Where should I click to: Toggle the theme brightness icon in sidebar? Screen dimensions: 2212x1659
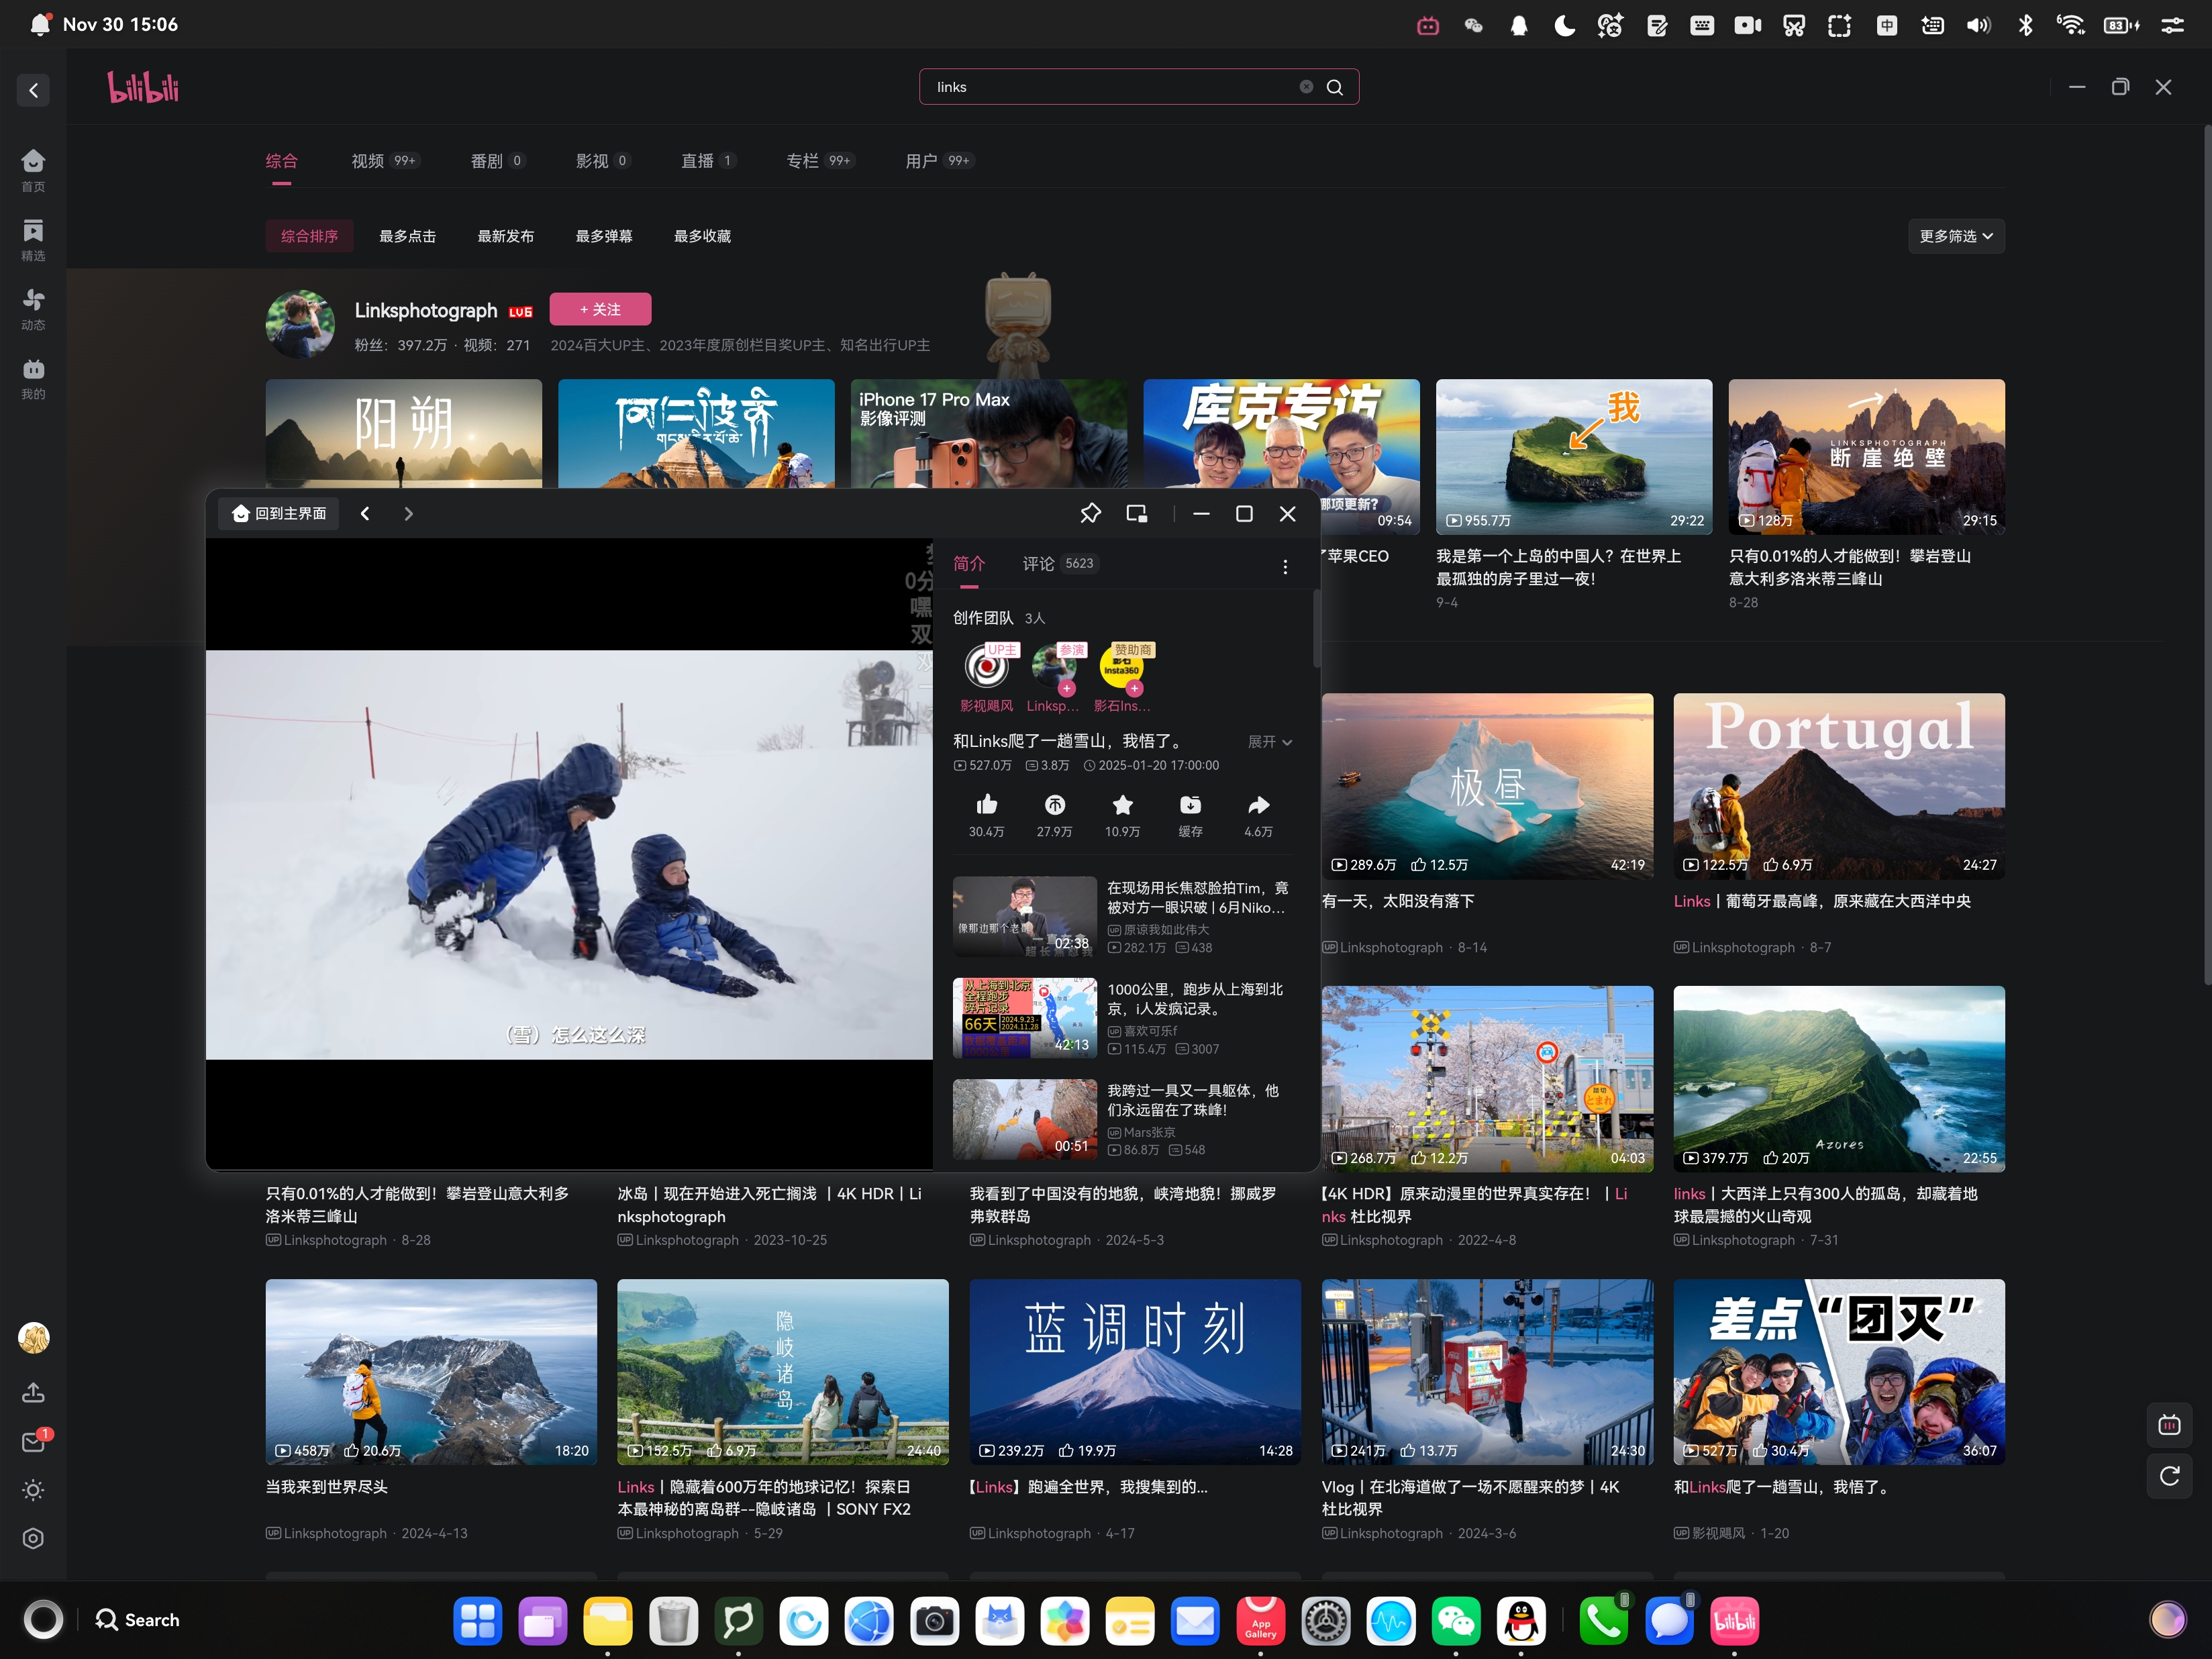[x=33, y=1490]
